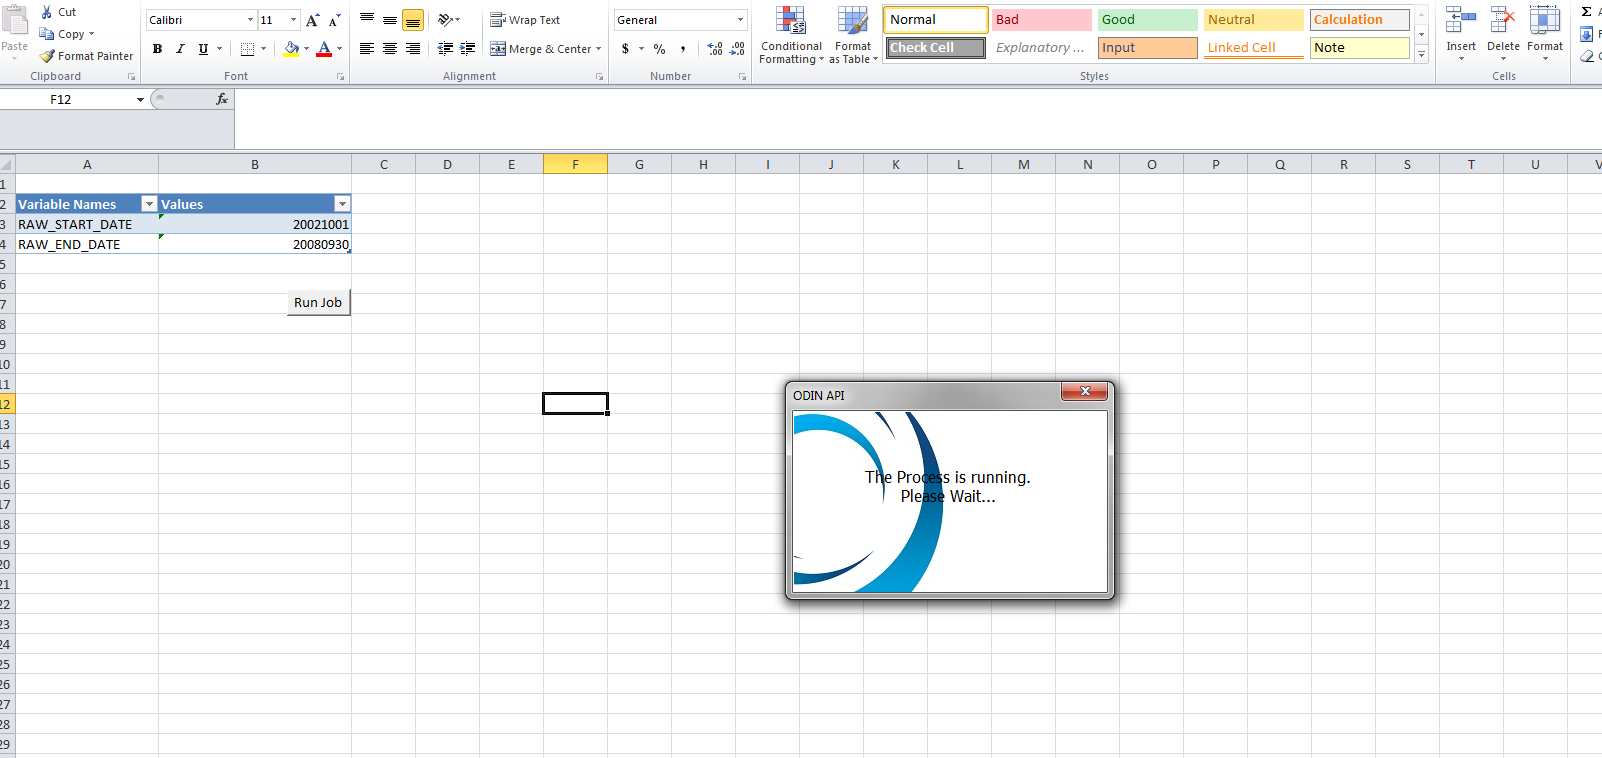Expand the General number format dropdown
Screen dimensions: 1602x758
(740, 20)
